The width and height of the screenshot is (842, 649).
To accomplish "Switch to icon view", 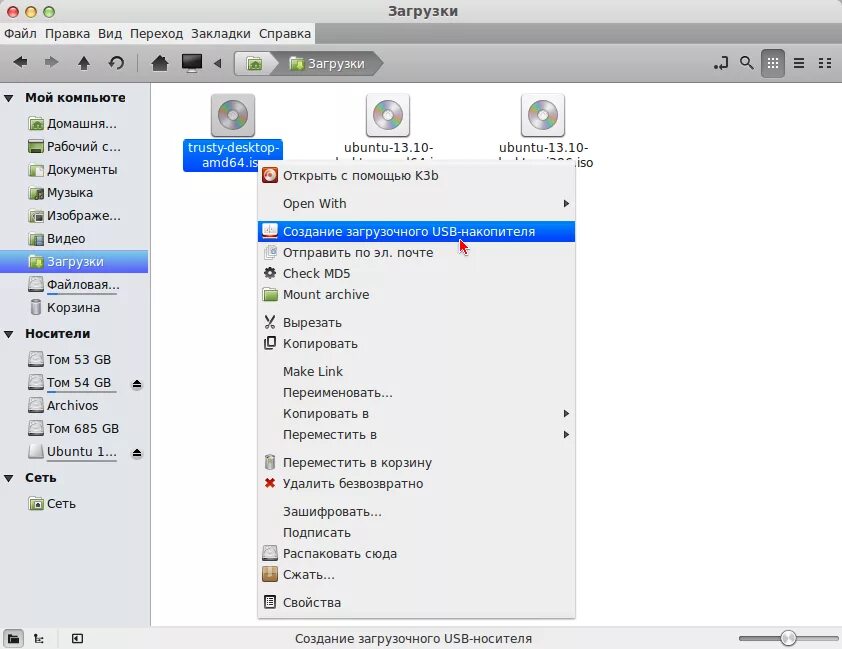I will [773, 63].
